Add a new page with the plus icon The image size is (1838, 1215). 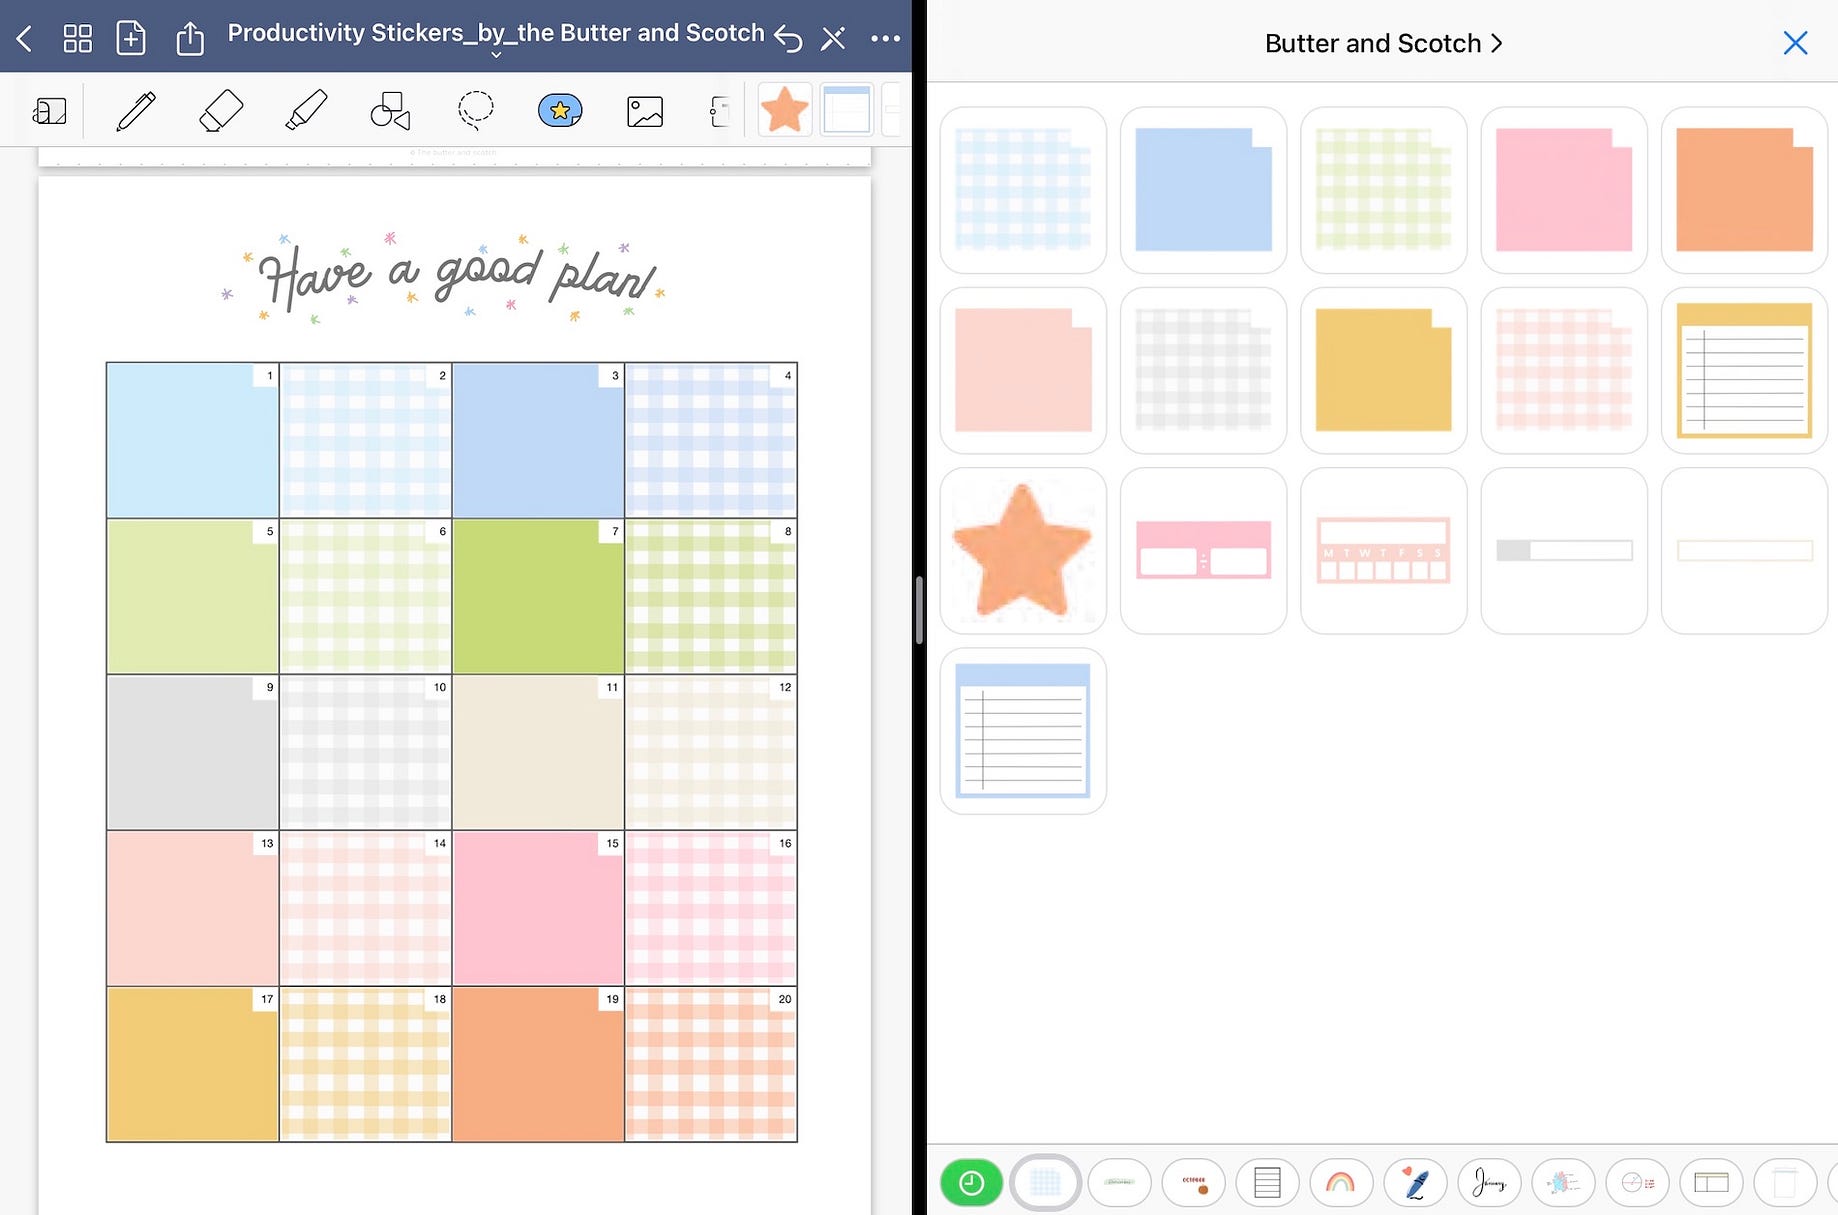coord(131,37)
